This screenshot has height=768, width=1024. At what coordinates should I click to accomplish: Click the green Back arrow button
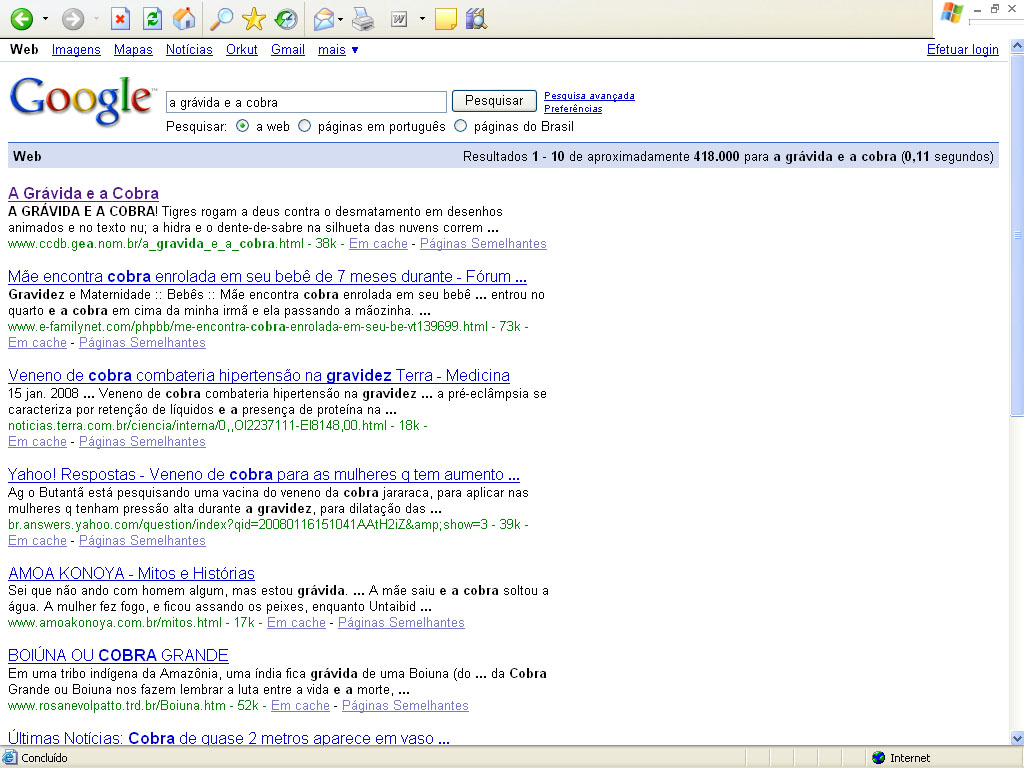[21, 19]
